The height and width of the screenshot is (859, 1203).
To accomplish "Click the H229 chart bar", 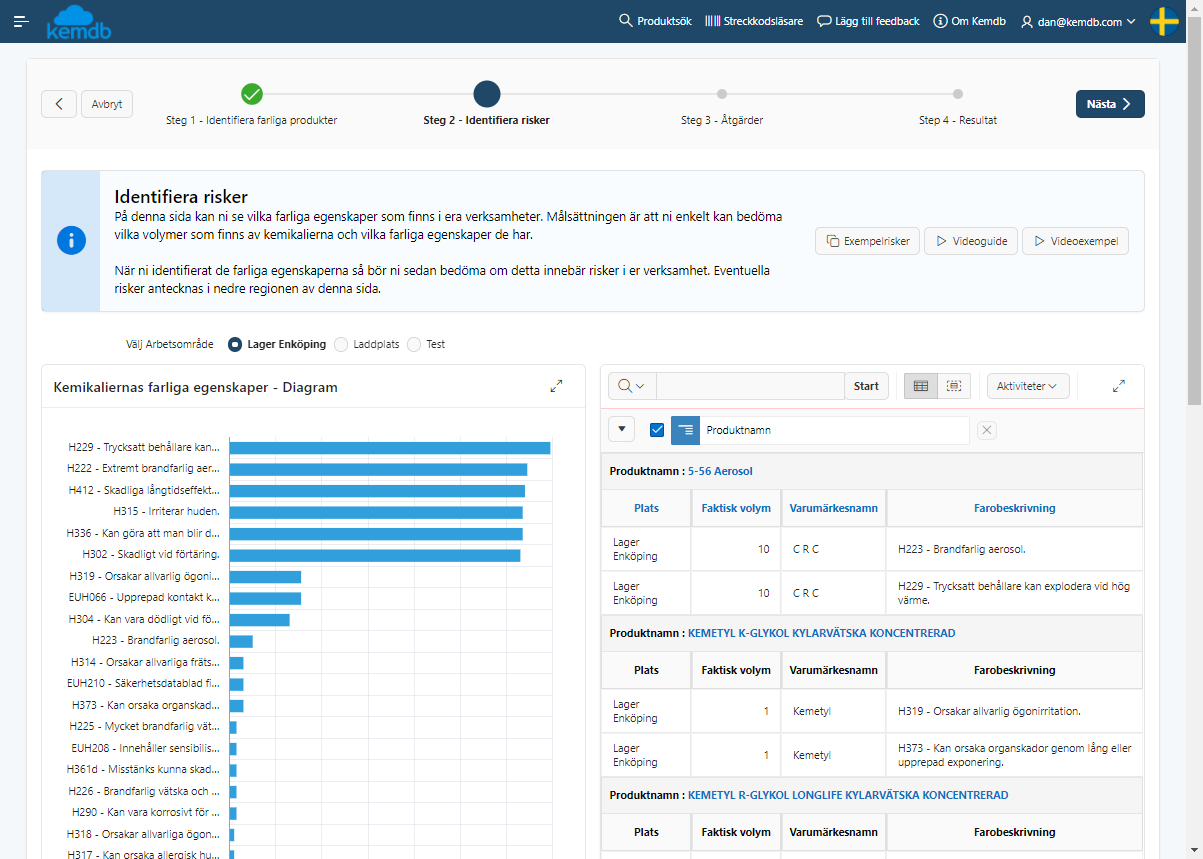I will [x=390, y=448].
